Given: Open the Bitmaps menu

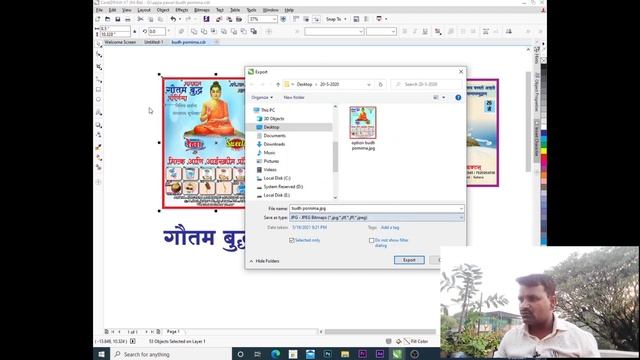Looking at the screenshot, I should click(x=202, y=10).
